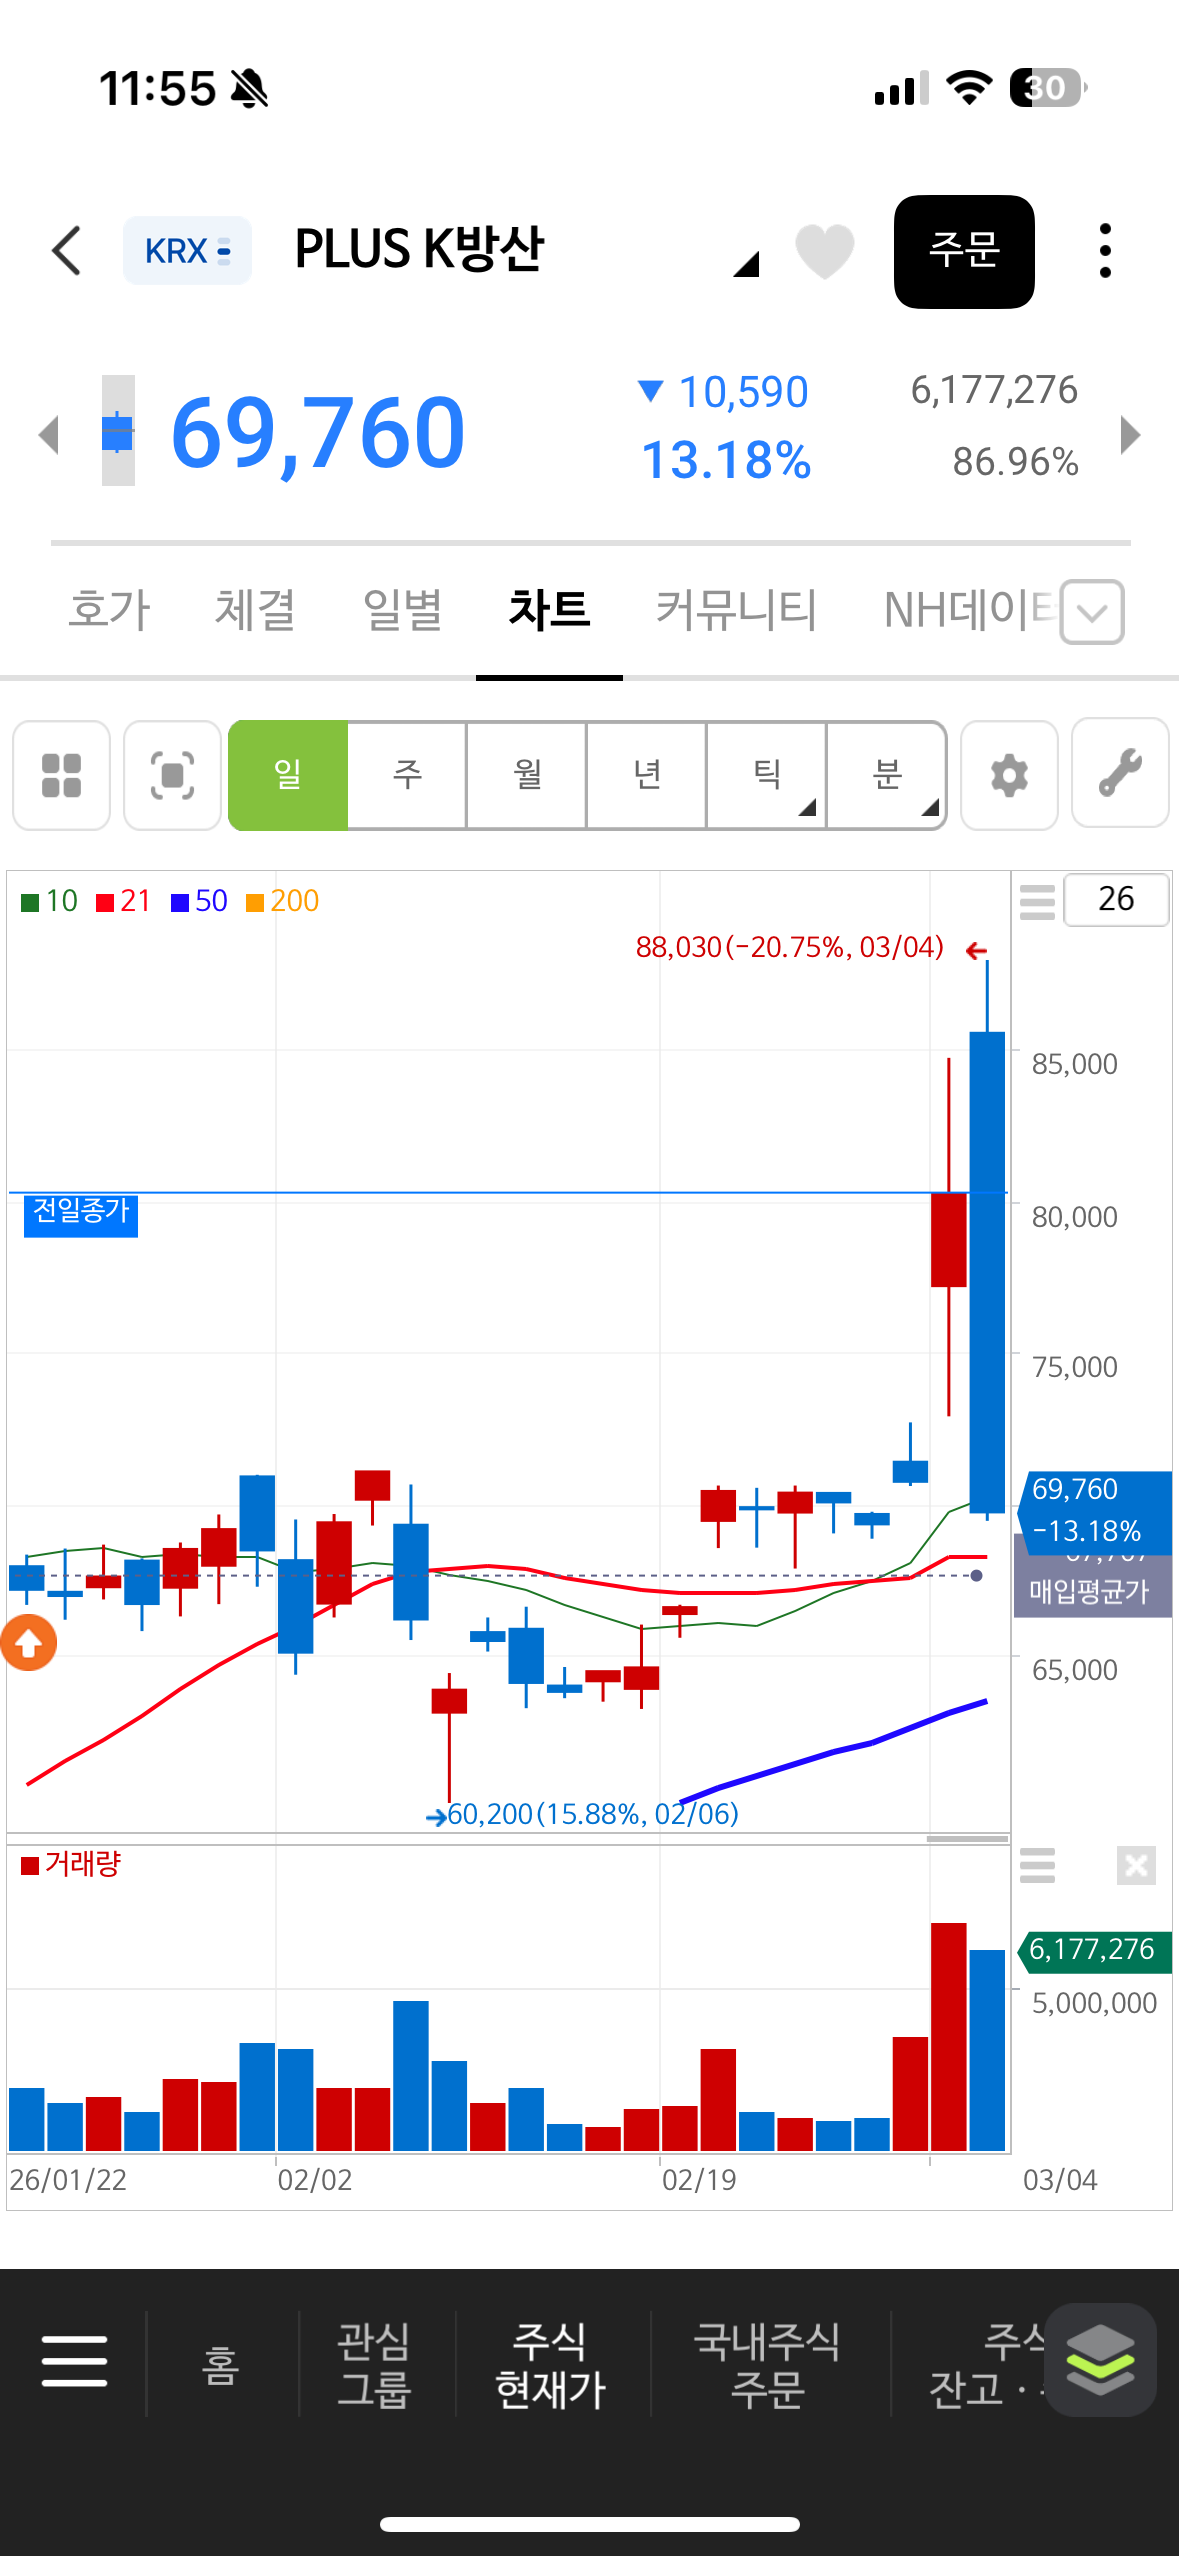This screenshot has height=2556, width=1179.
Task: Tap the fullscreen chart icon
Action: pyautogui.click(x=172, y=775)
